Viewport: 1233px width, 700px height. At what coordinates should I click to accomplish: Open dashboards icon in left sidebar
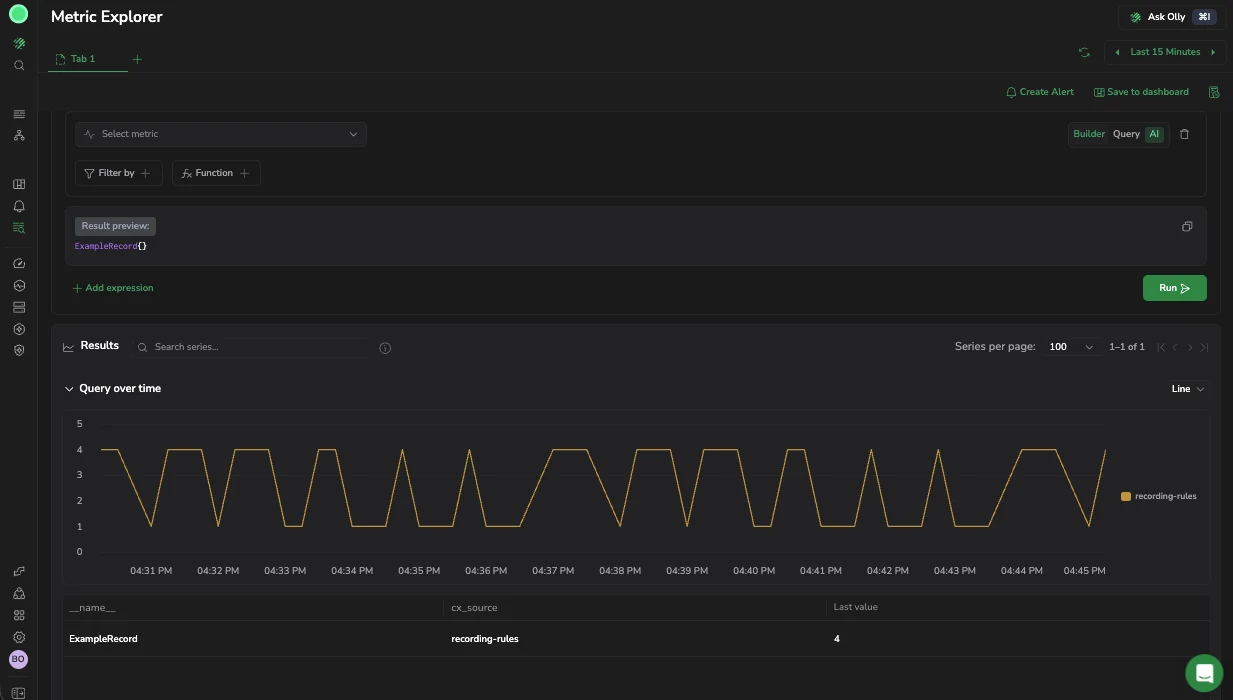18,184
